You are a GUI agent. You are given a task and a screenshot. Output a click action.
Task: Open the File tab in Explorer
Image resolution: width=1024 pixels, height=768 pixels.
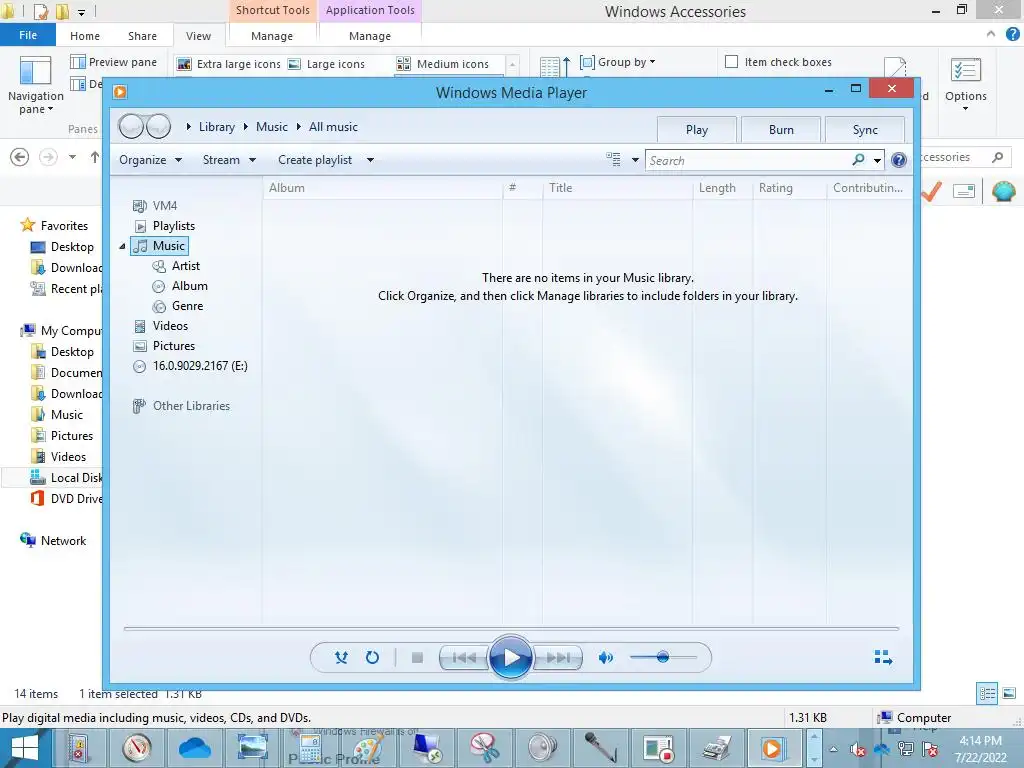pos(27,35)
